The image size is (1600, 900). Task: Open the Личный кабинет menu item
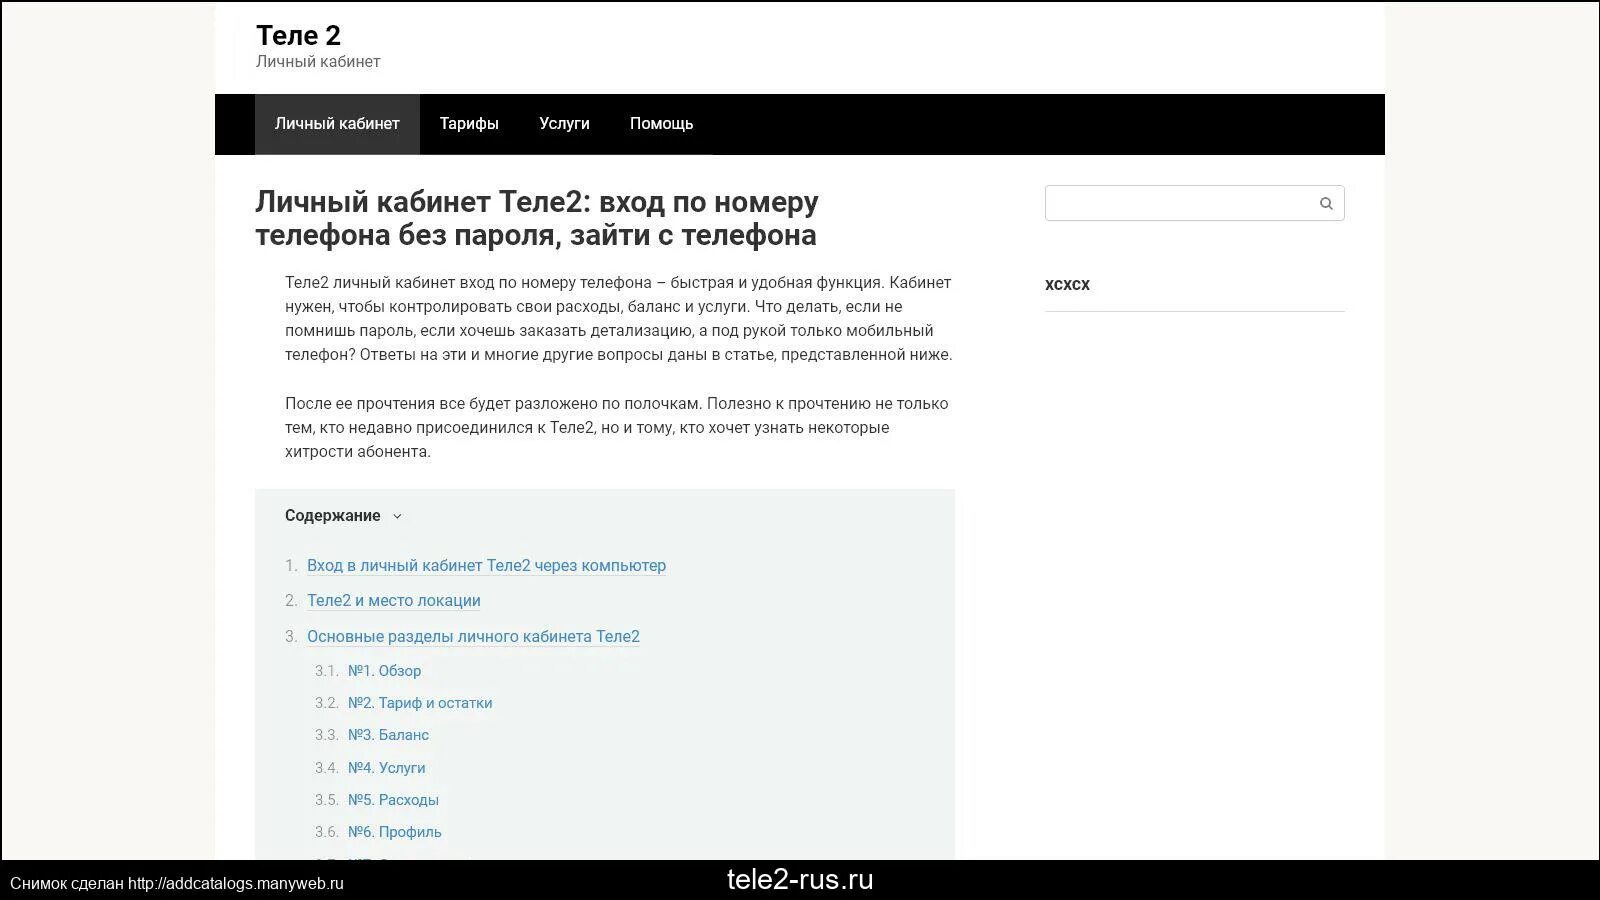[337, 124]
